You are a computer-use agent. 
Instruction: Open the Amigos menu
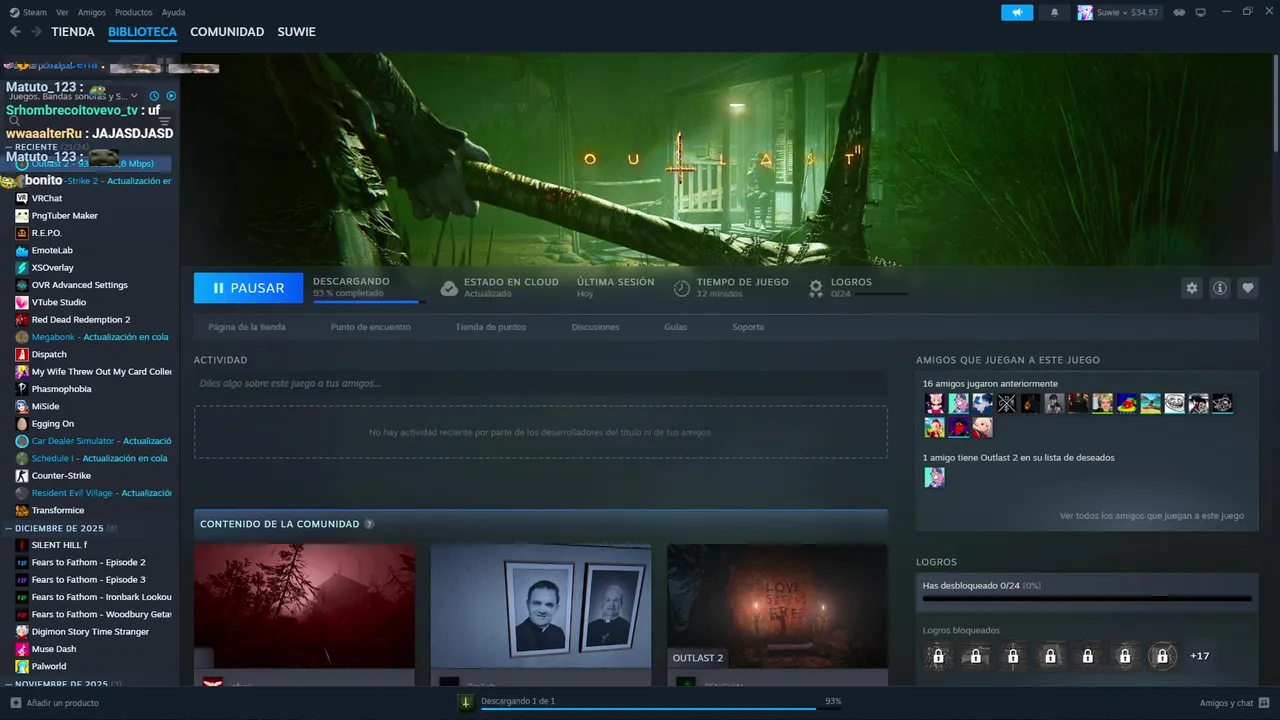92,12
